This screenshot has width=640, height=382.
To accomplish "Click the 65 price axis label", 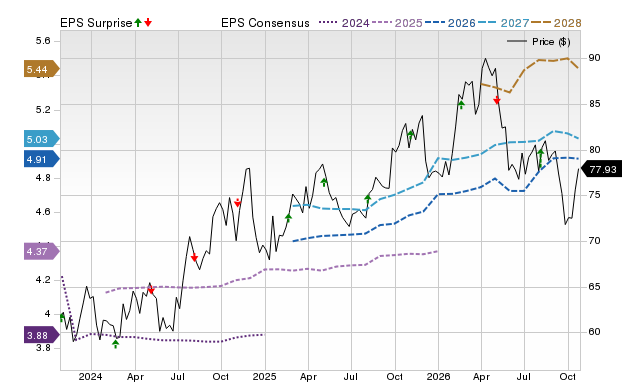I will [594, 287].
